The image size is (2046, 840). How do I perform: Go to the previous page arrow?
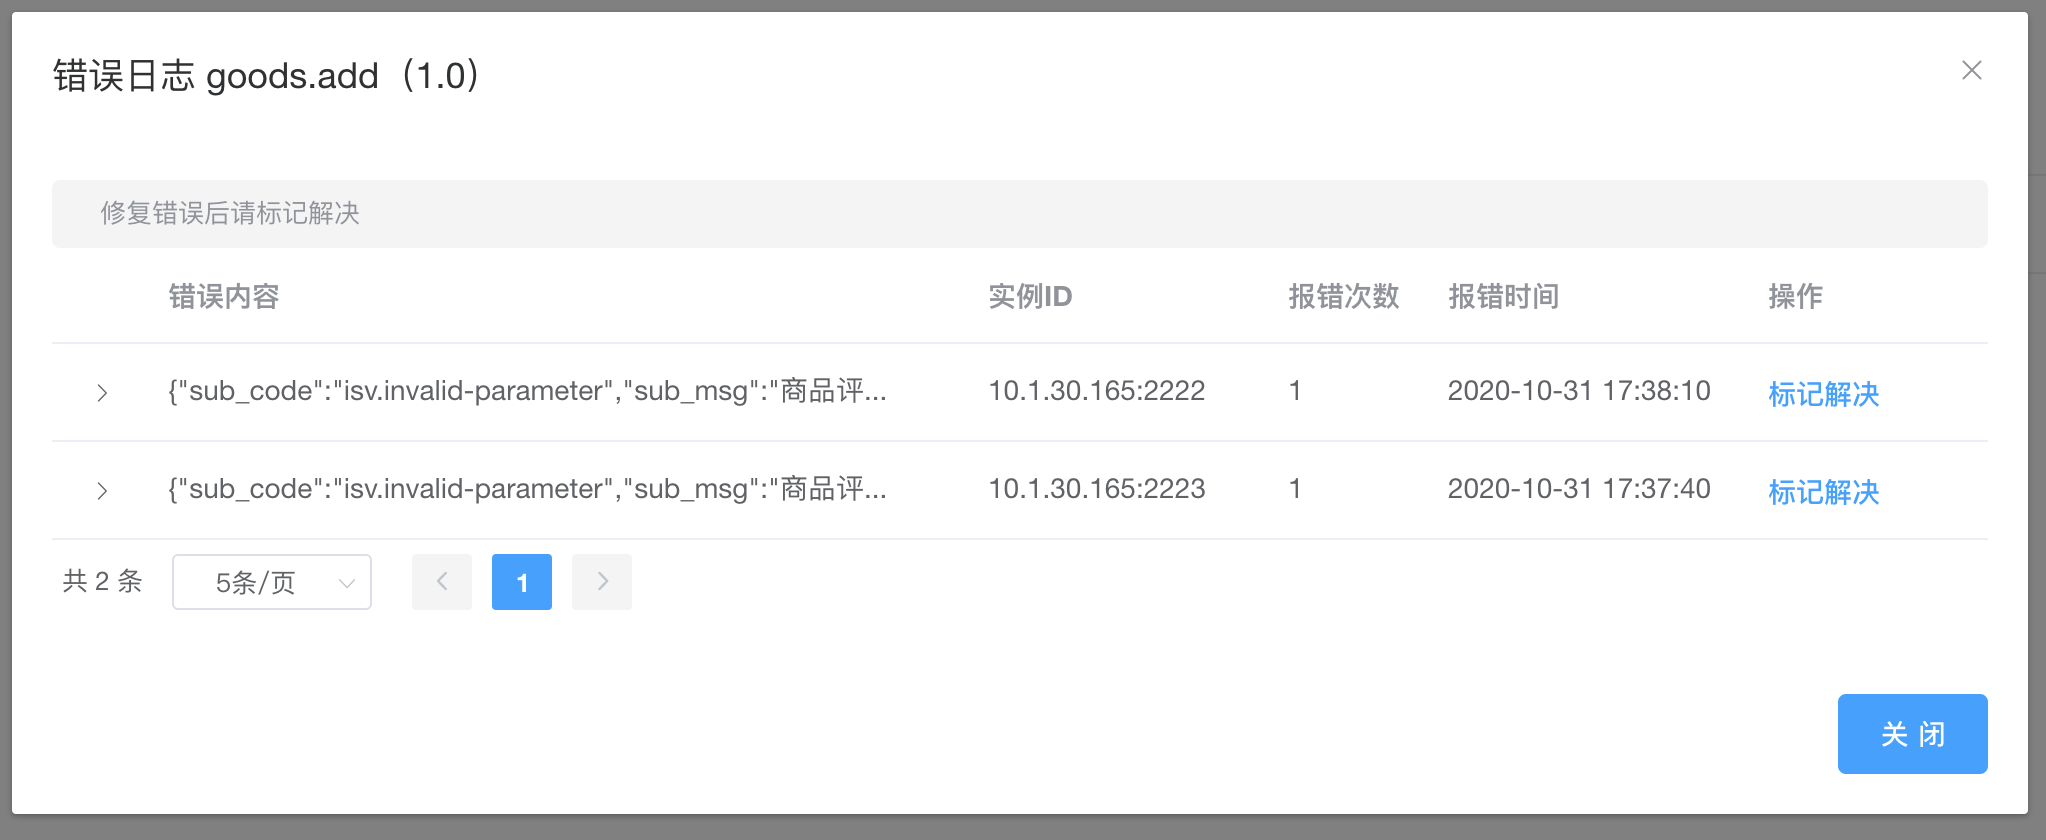442,582
